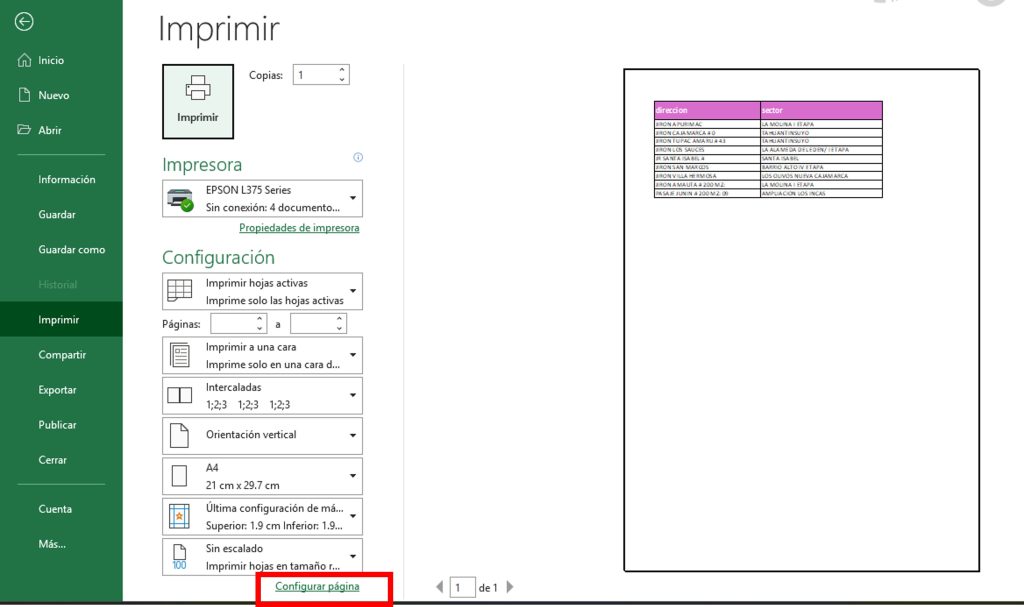The image size is (1024, 607).
Task: Click the first Páginas range input field
Action: coord(234,324)
